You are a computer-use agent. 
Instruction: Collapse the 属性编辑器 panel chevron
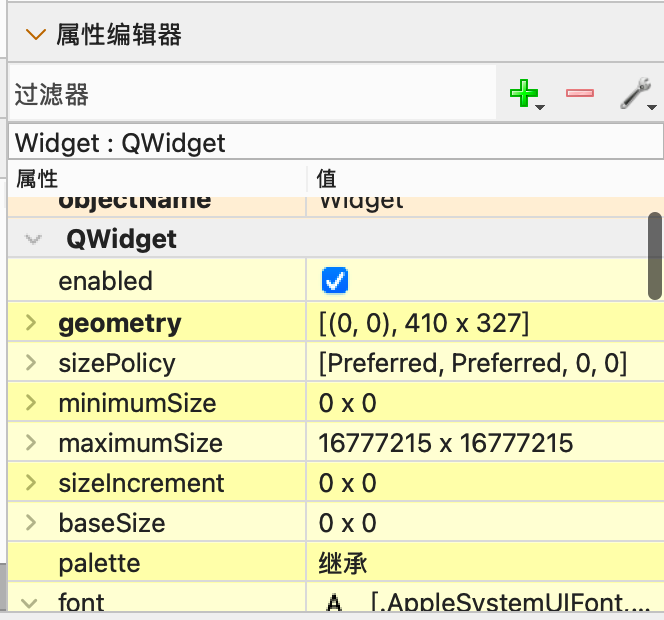(36, 35)
